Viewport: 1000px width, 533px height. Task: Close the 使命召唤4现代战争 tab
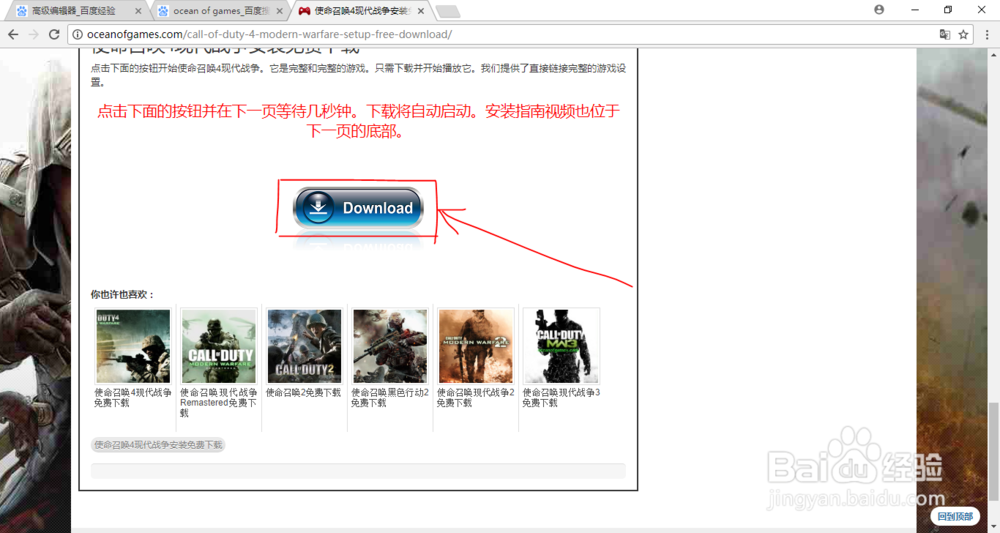[x=421, y=11]
